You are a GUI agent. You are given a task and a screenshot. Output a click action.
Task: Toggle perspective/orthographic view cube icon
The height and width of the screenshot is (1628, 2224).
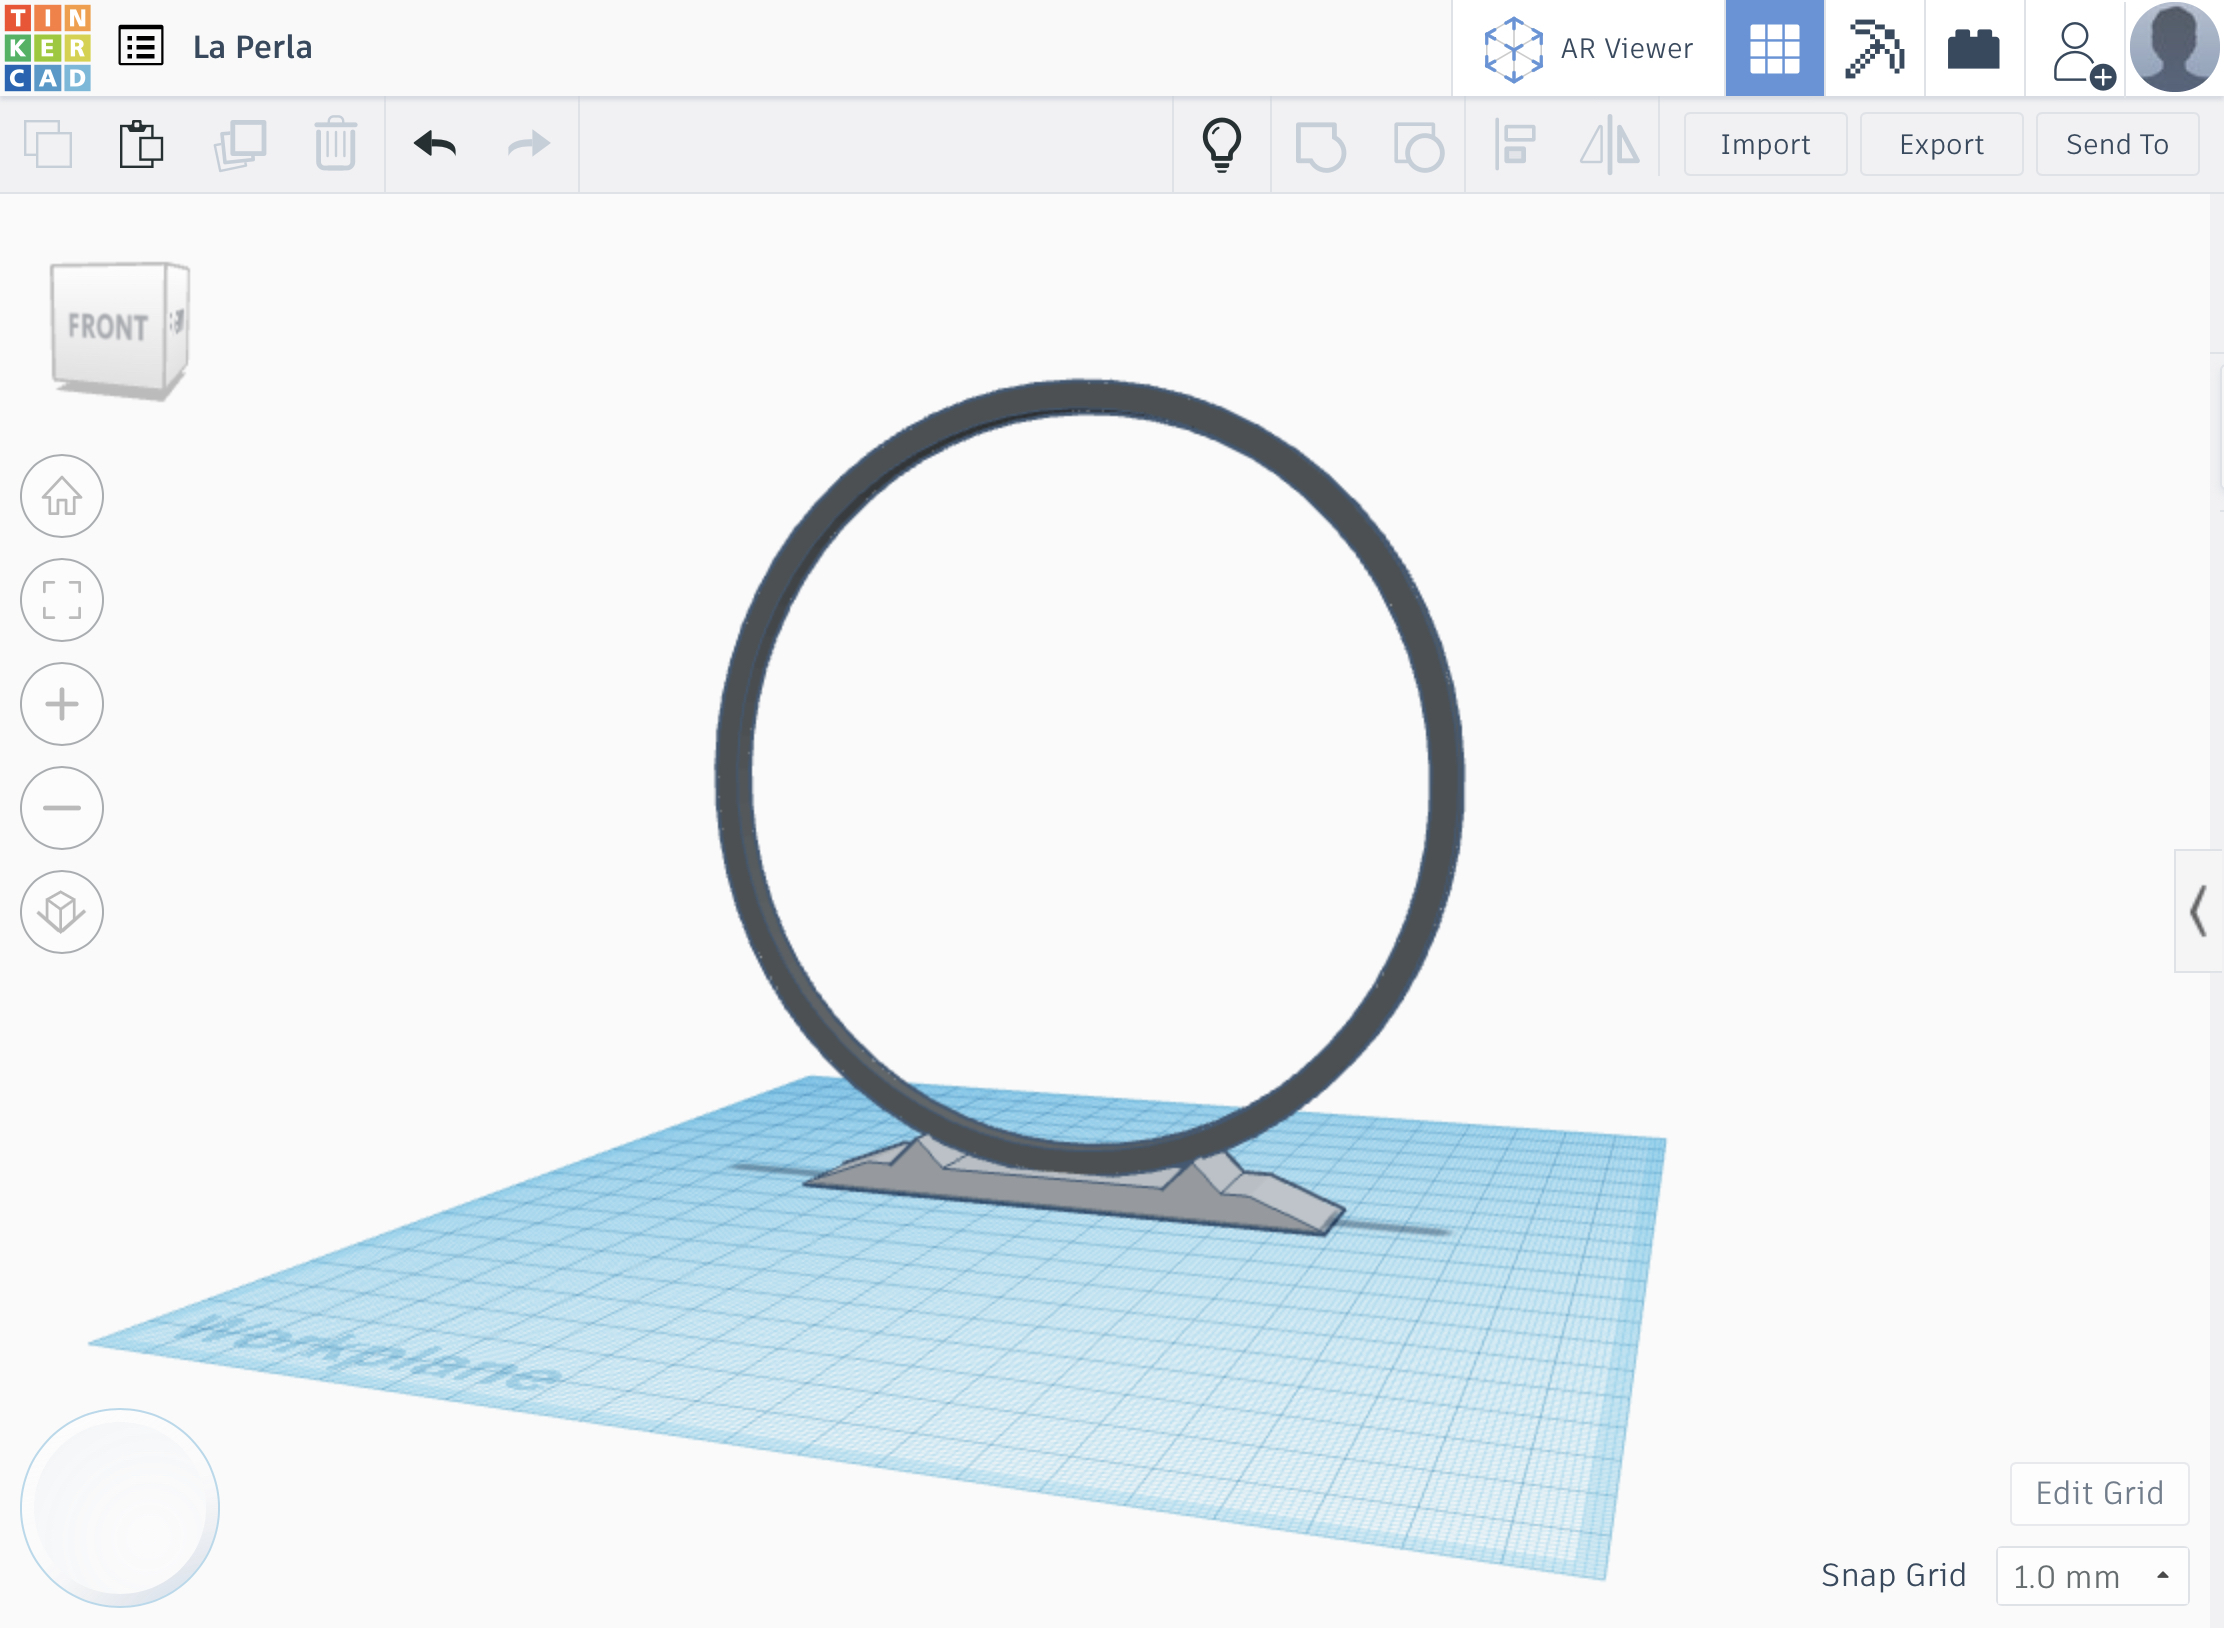pyautogui.click(x=62, y=912)
